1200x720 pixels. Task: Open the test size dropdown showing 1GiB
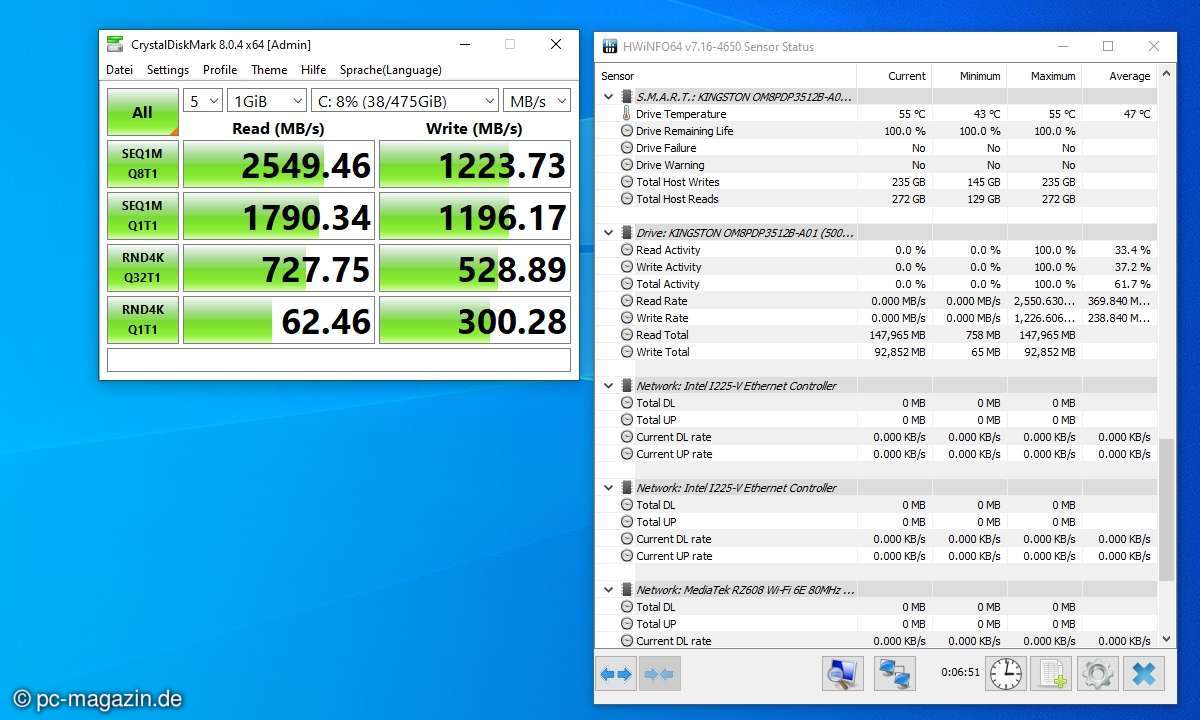(267, 101)
